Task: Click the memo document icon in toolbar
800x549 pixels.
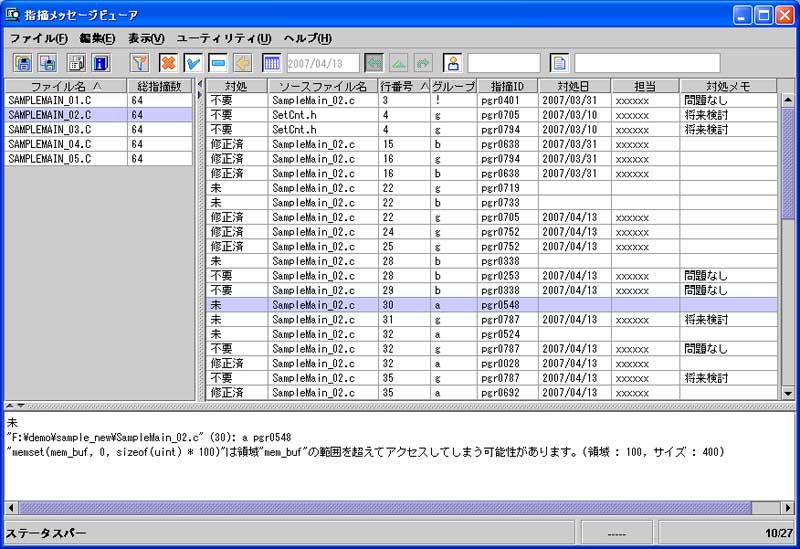Action: 560,63
